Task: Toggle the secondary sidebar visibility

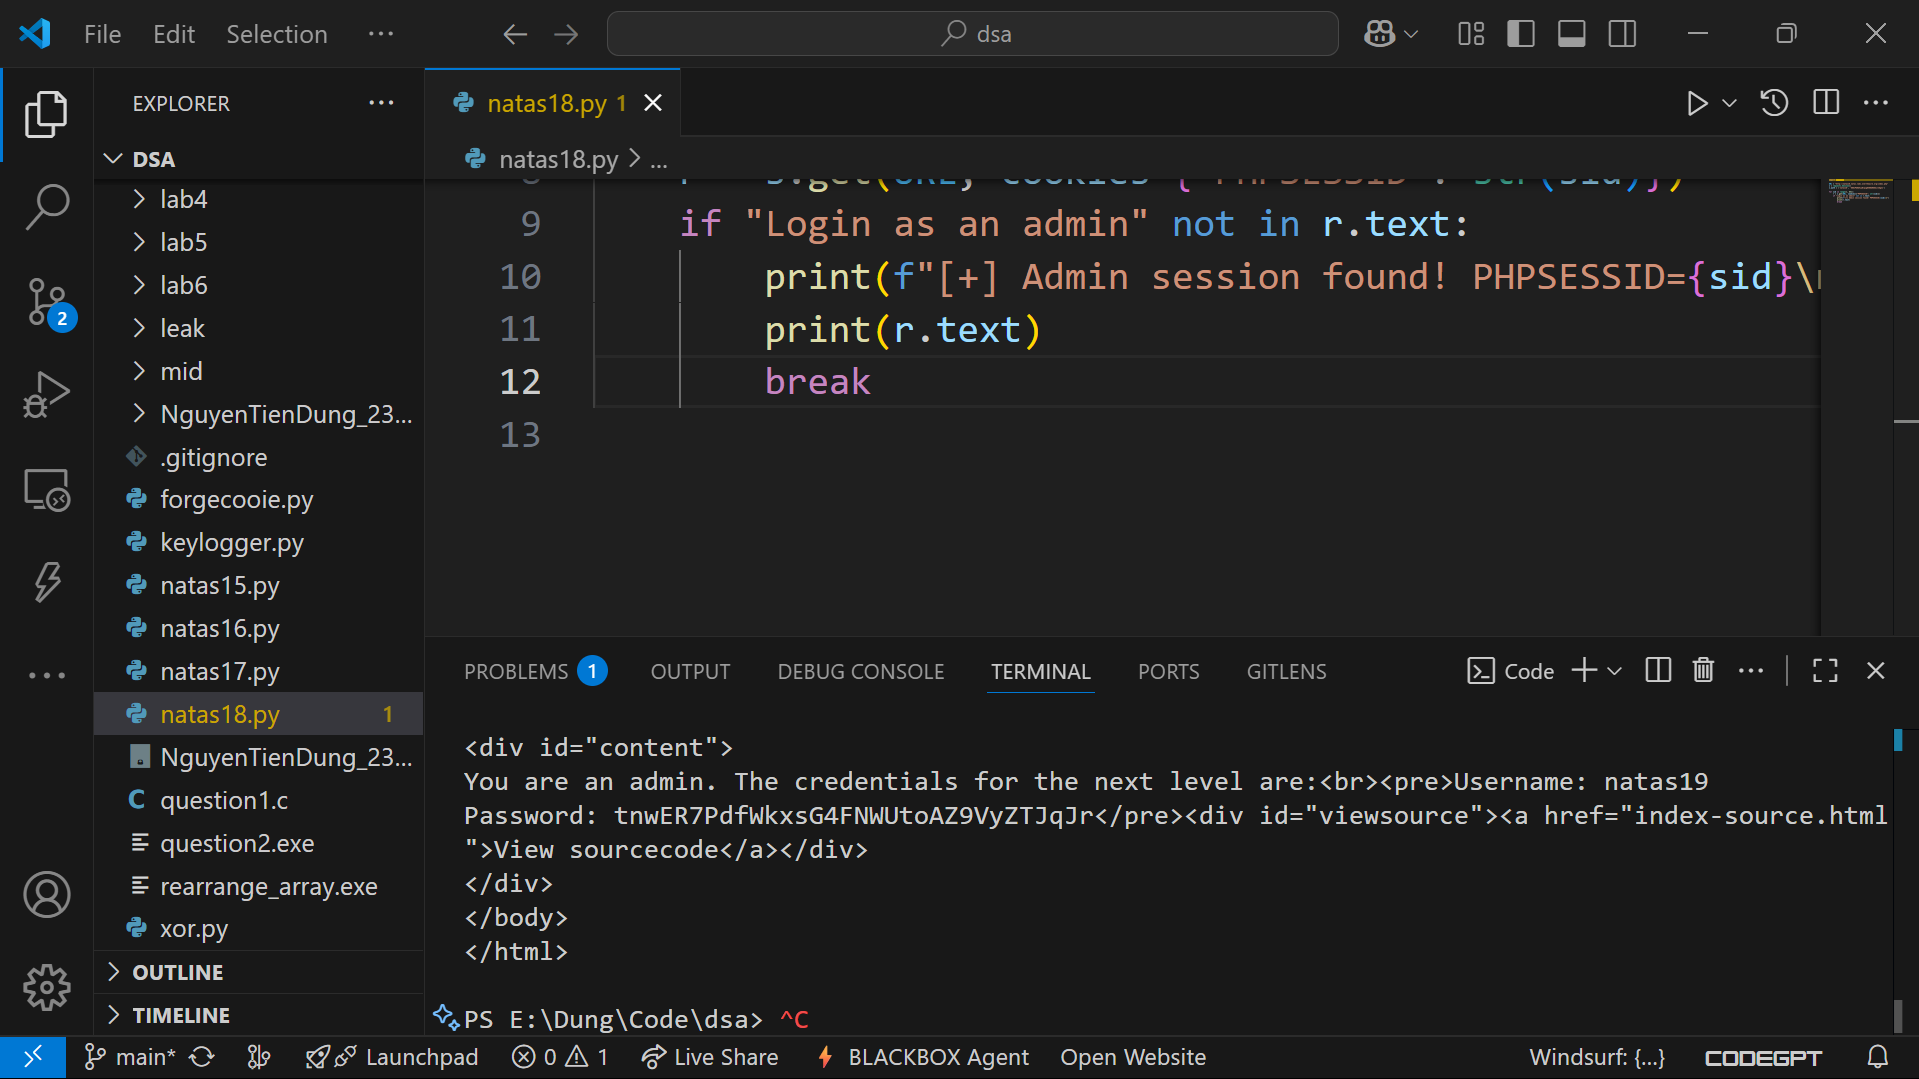Action: [x=1622, y=34]
